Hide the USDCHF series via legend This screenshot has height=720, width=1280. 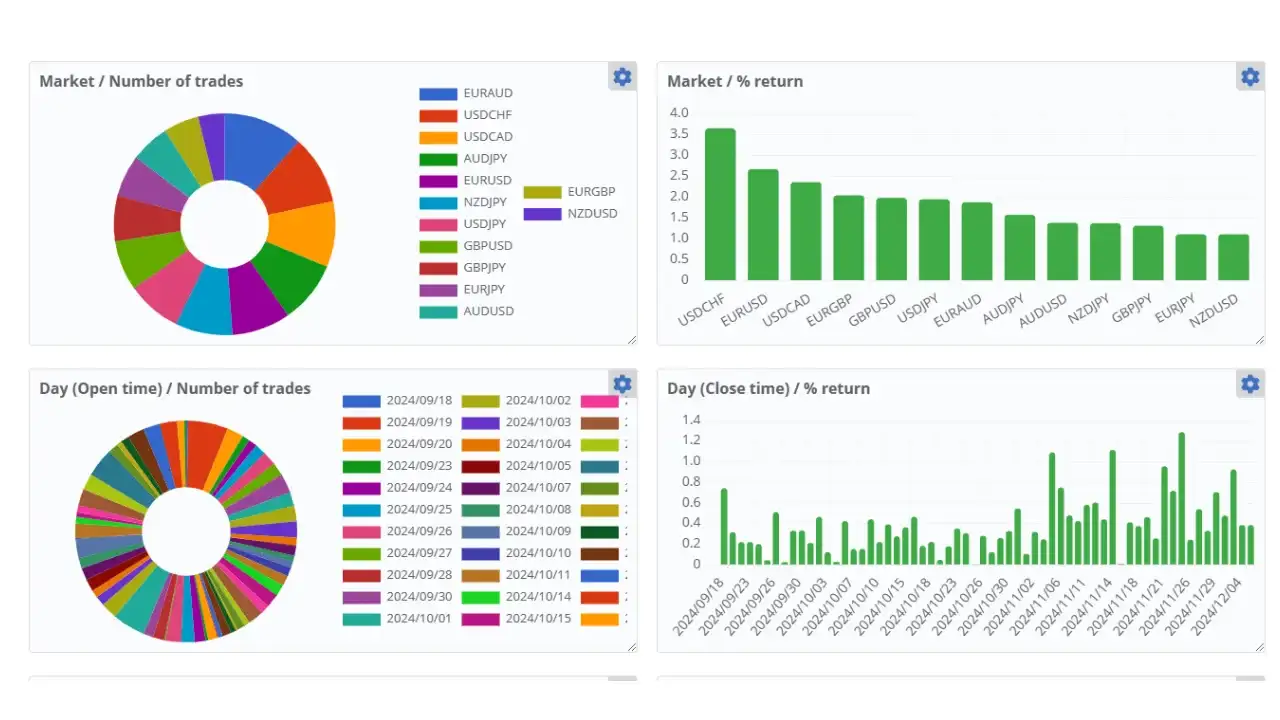tap(487, 115)
